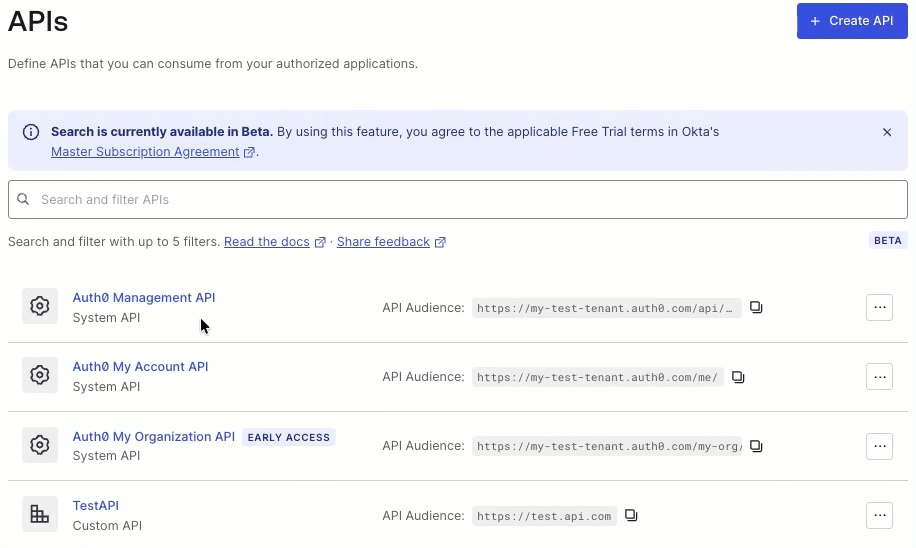Click System API label under Auth0 My Account API

(x=106, y=386)
